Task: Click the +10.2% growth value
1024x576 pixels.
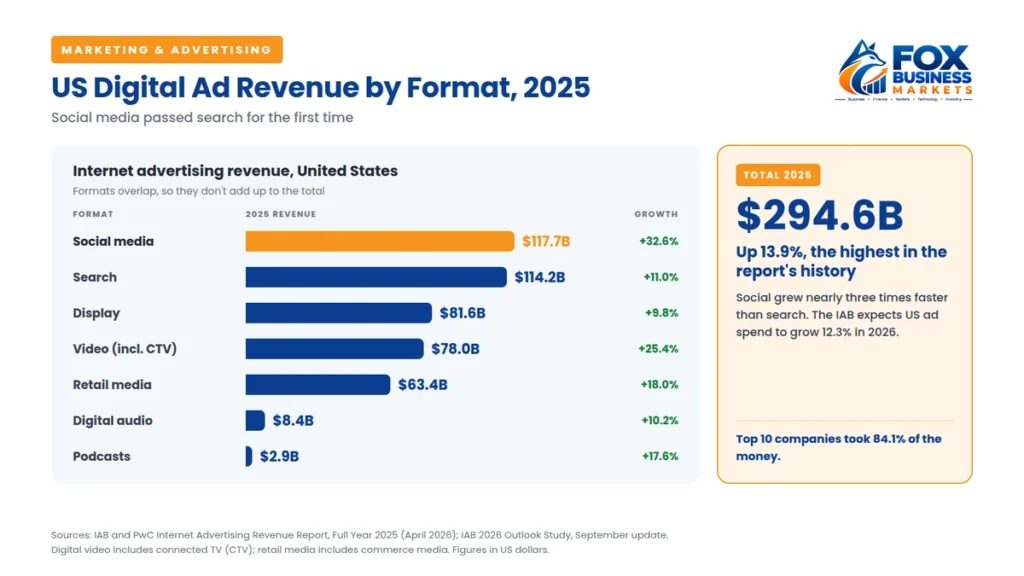Action: 660,421
